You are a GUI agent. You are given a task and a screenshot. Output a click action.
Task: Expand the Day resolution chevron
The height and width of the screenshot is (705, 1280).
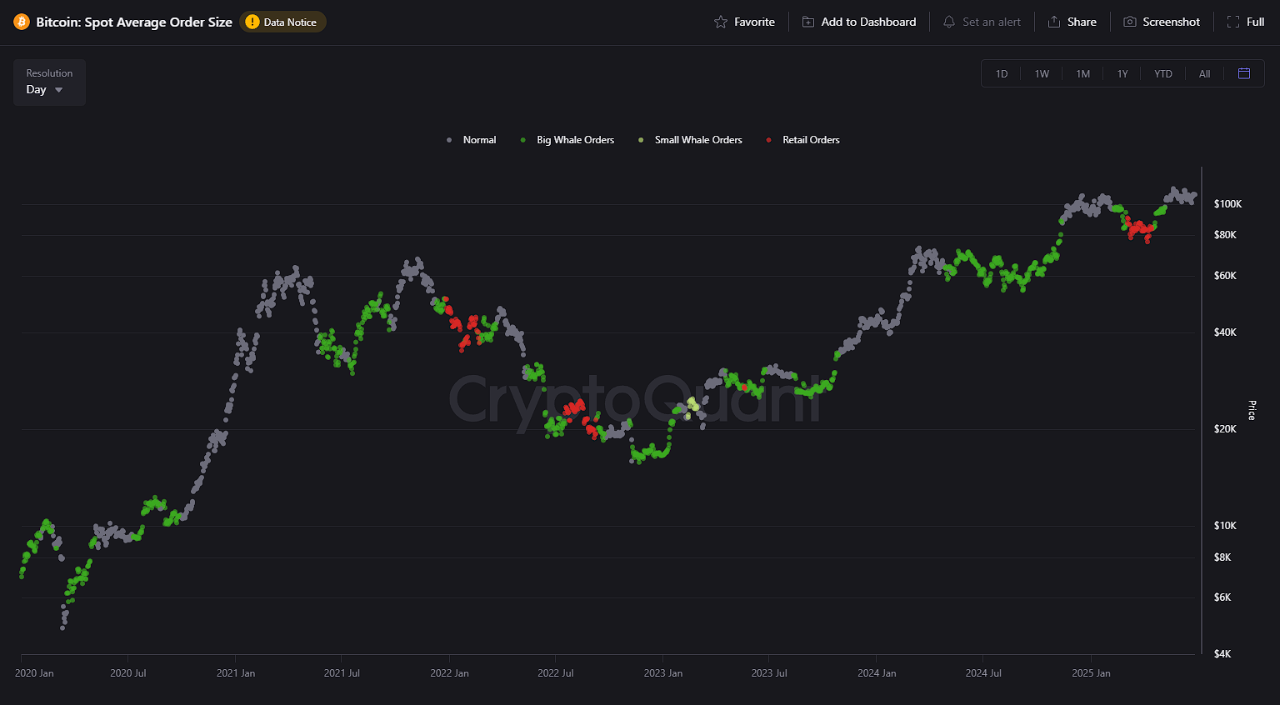(57, 89)
